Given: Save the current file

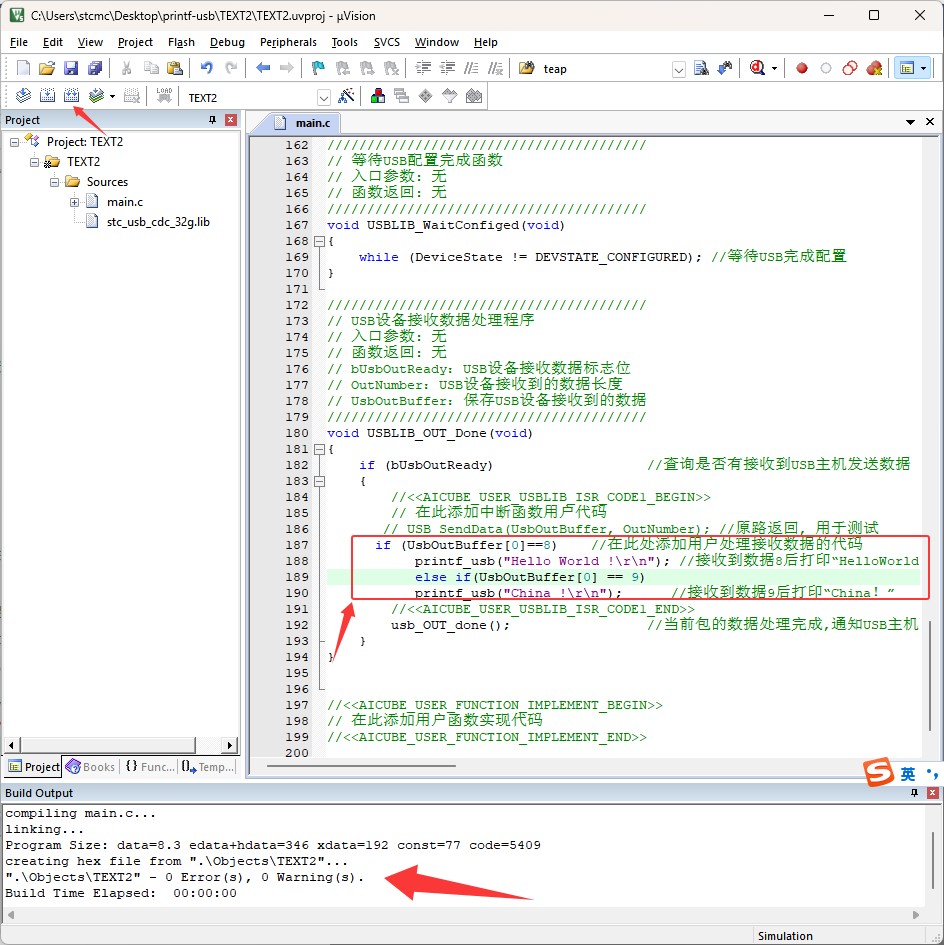Looking at the screenshot, I should (x=71, y=68).
